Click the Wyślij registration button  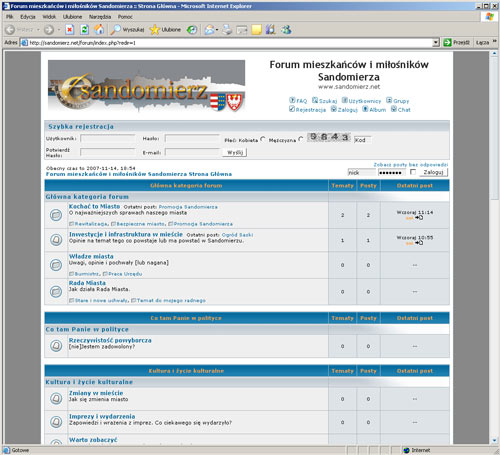(235, 152)
